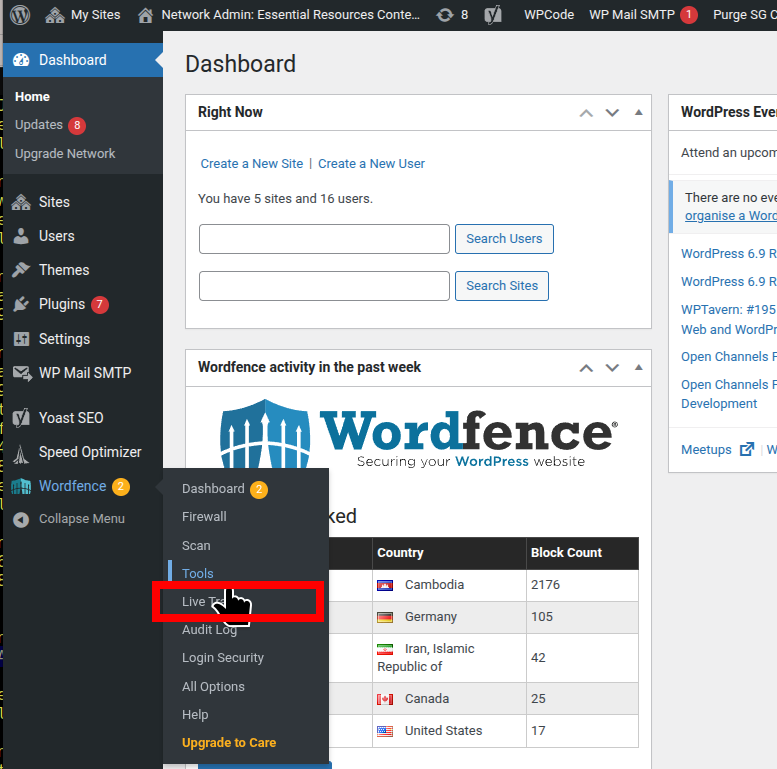
Task: Click the Wordfence fence icon in sidebar
Action: coord(21,487)
